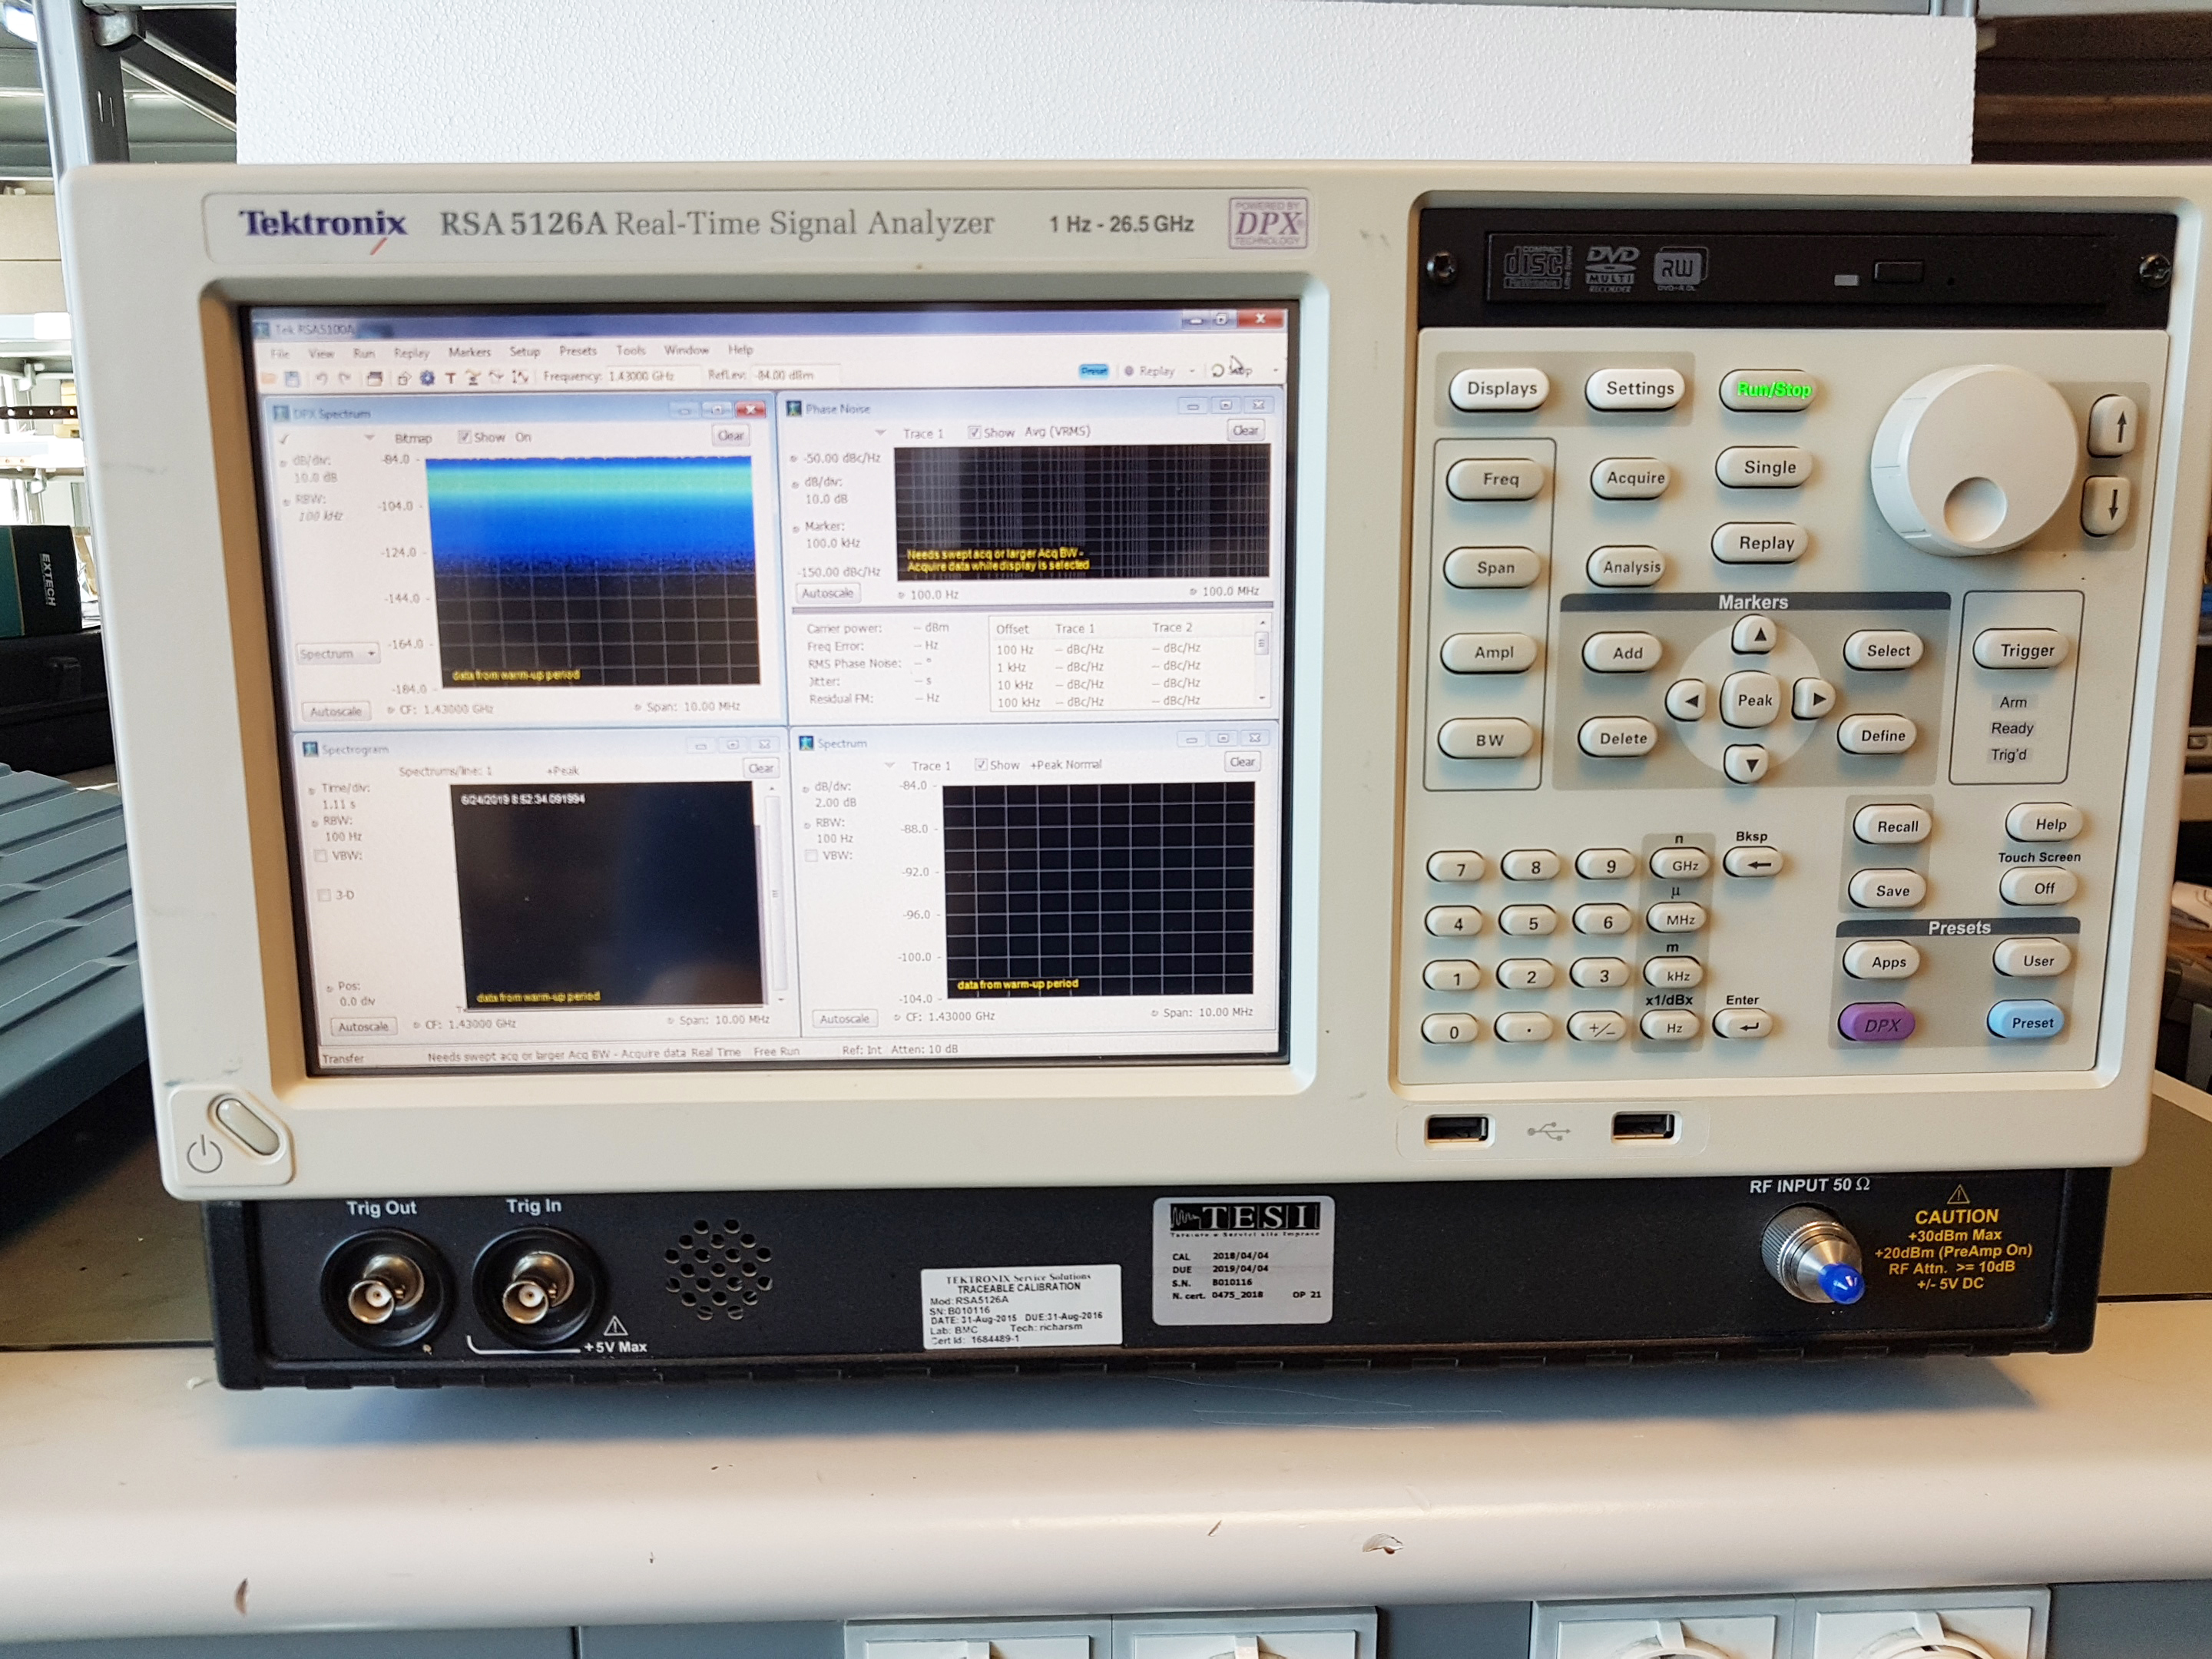Image resolution: width=2212 pixels, height=1659 pixels.
Task: Expand the dropdown arrow next to Stop
Action: tap(1275, 370)
